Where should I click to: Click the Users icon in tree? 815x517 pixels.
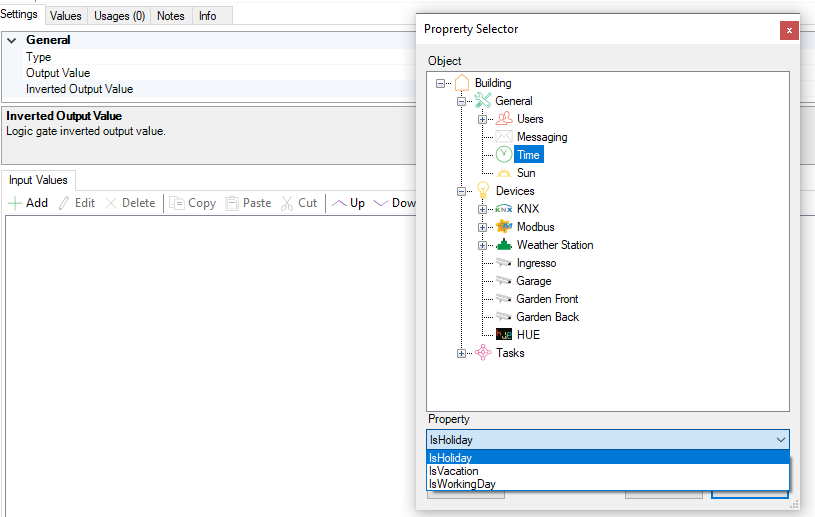click(504, 119)
